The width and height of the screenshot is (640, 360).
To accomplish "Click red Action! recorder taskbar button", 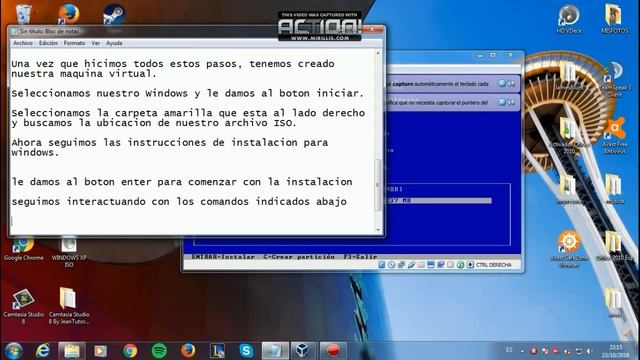I will (x=333, y=351).
